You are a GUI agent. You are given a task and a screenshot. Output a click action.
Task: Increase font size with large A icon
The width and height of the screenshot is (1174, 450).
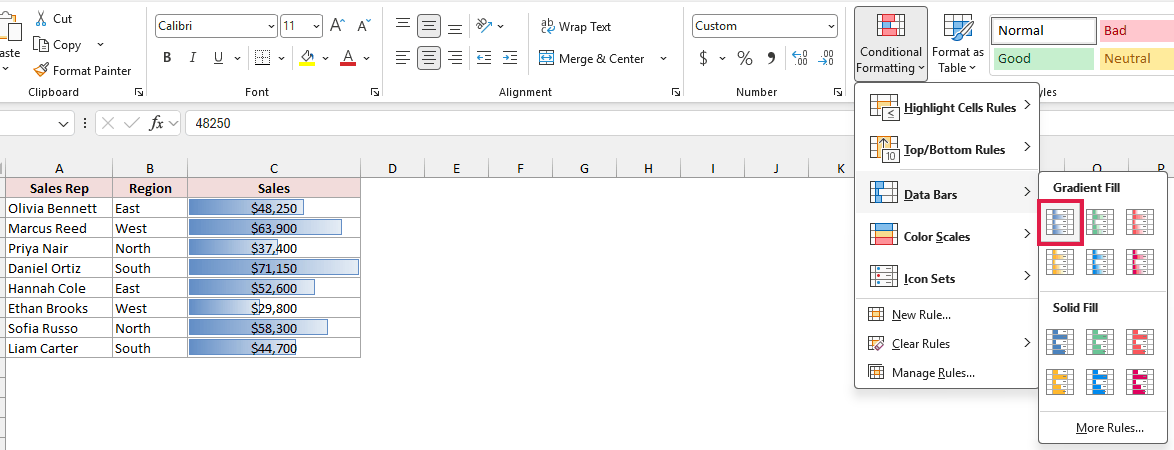coord(337,26)
